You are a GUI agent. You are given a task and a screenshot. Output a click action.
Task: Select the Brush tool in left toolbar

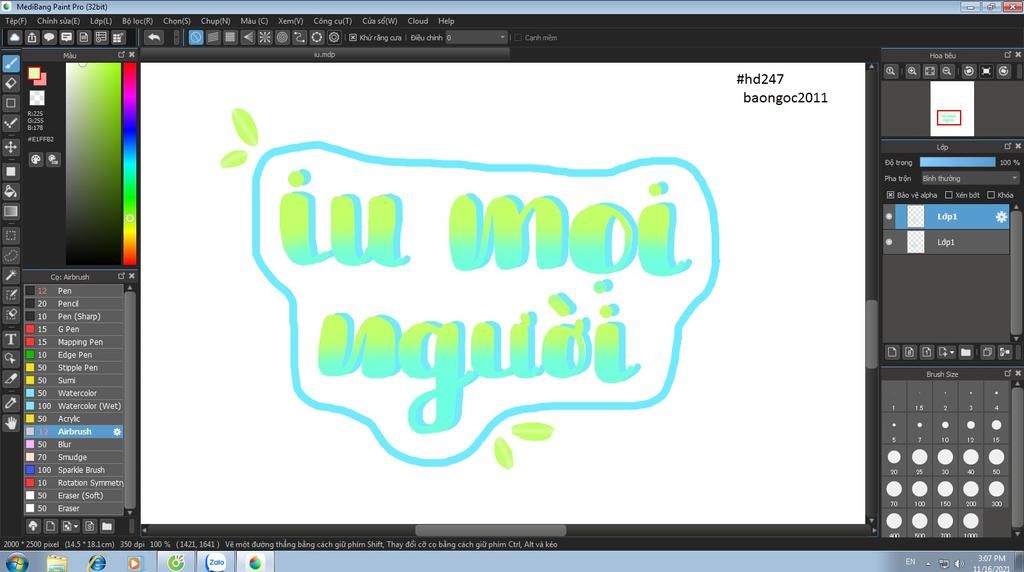pos(11,63)
